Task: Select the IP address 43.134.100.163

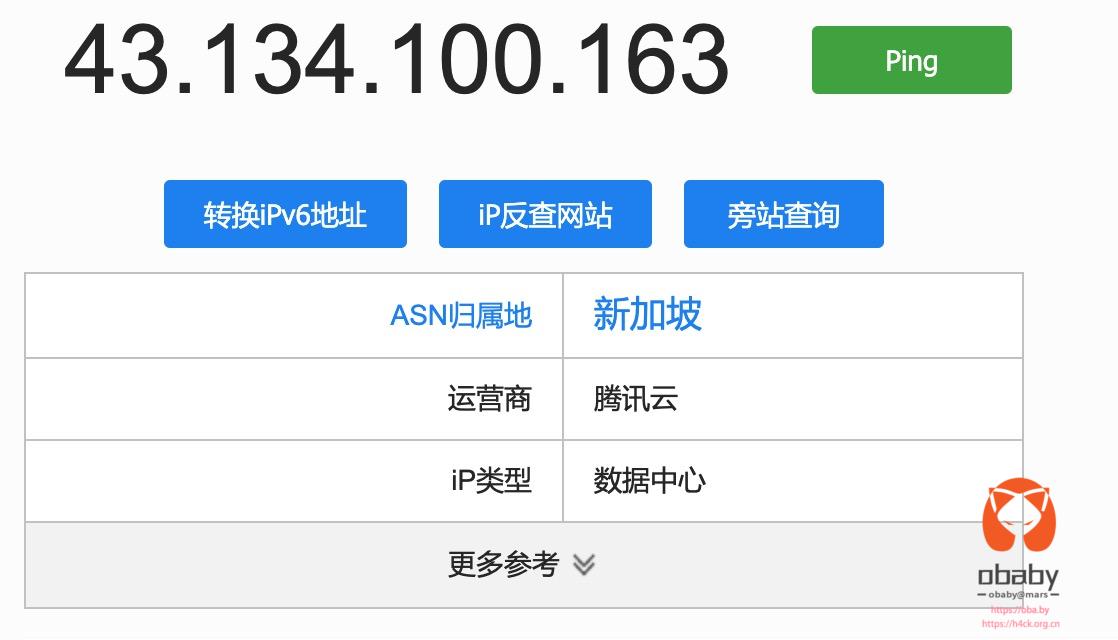Action: click(396, 60)
